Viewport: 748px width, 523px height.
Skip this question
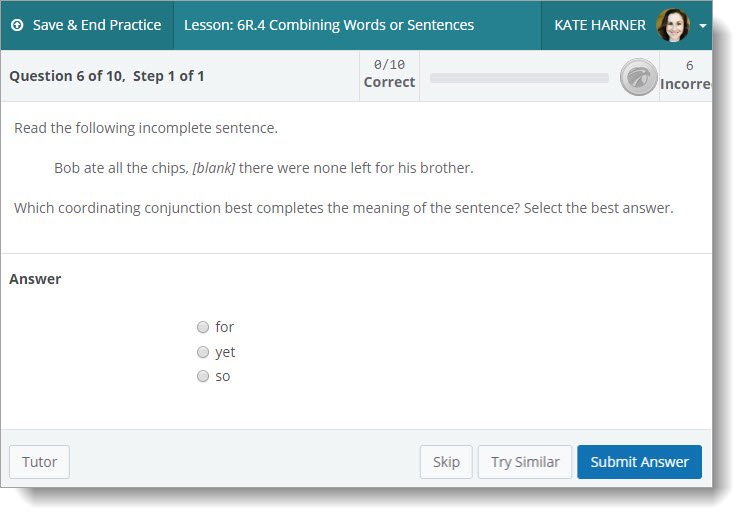[446, 462]
